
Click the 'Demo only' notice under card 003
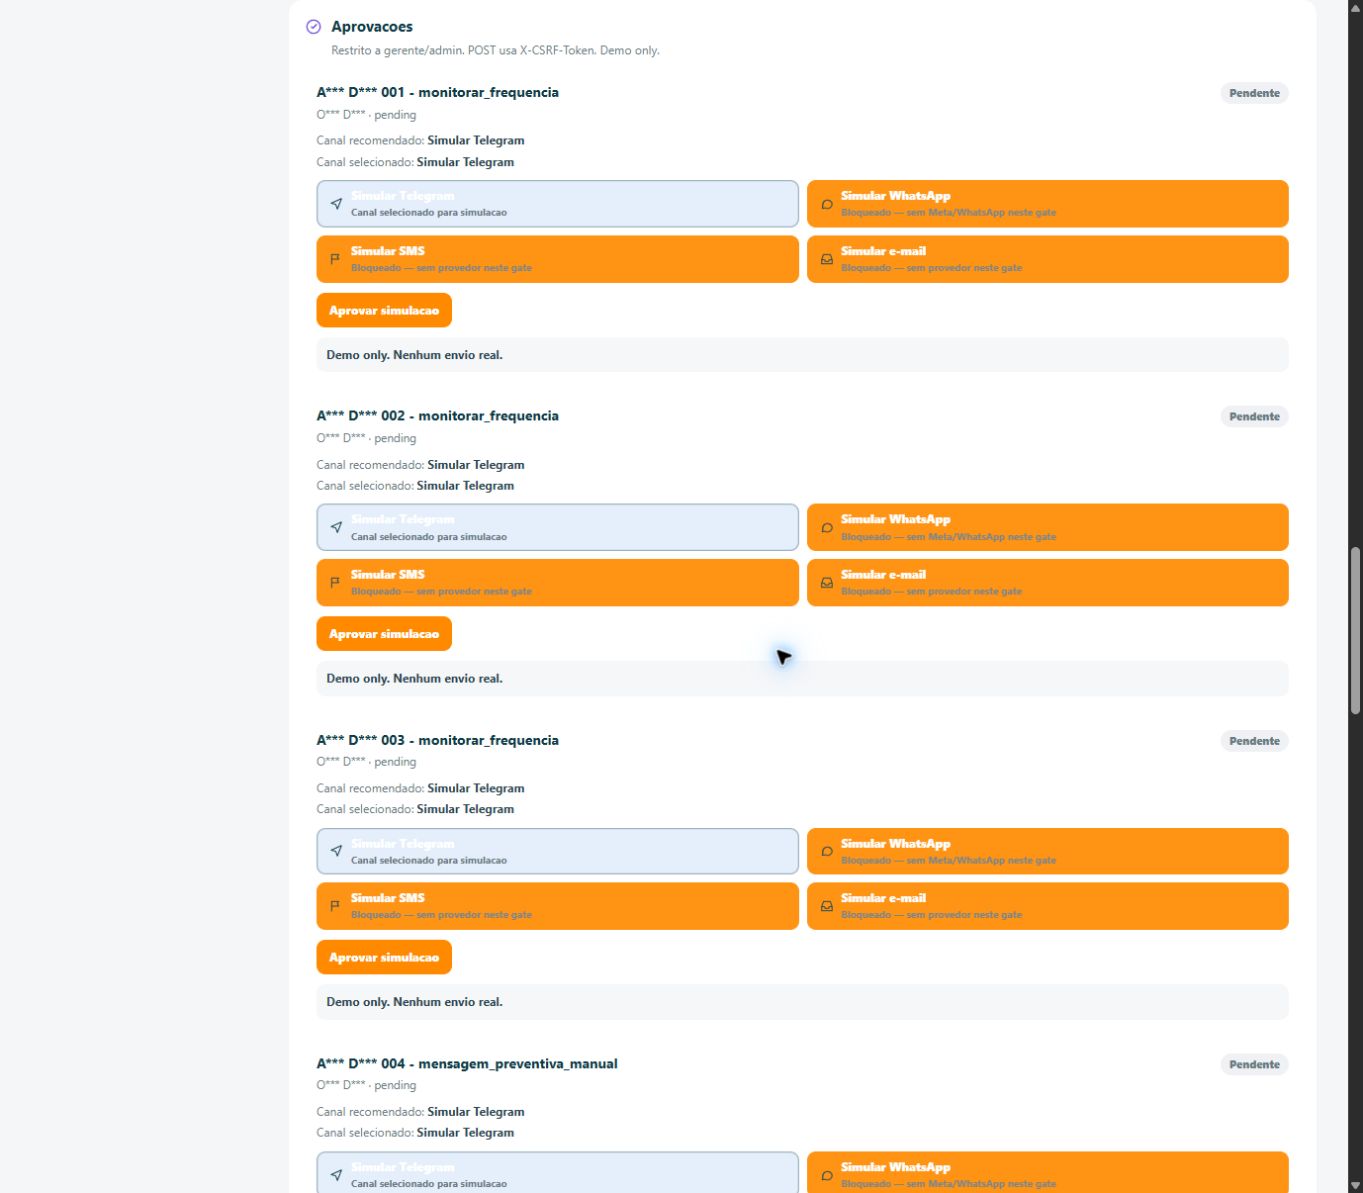tap(802, 1002)
